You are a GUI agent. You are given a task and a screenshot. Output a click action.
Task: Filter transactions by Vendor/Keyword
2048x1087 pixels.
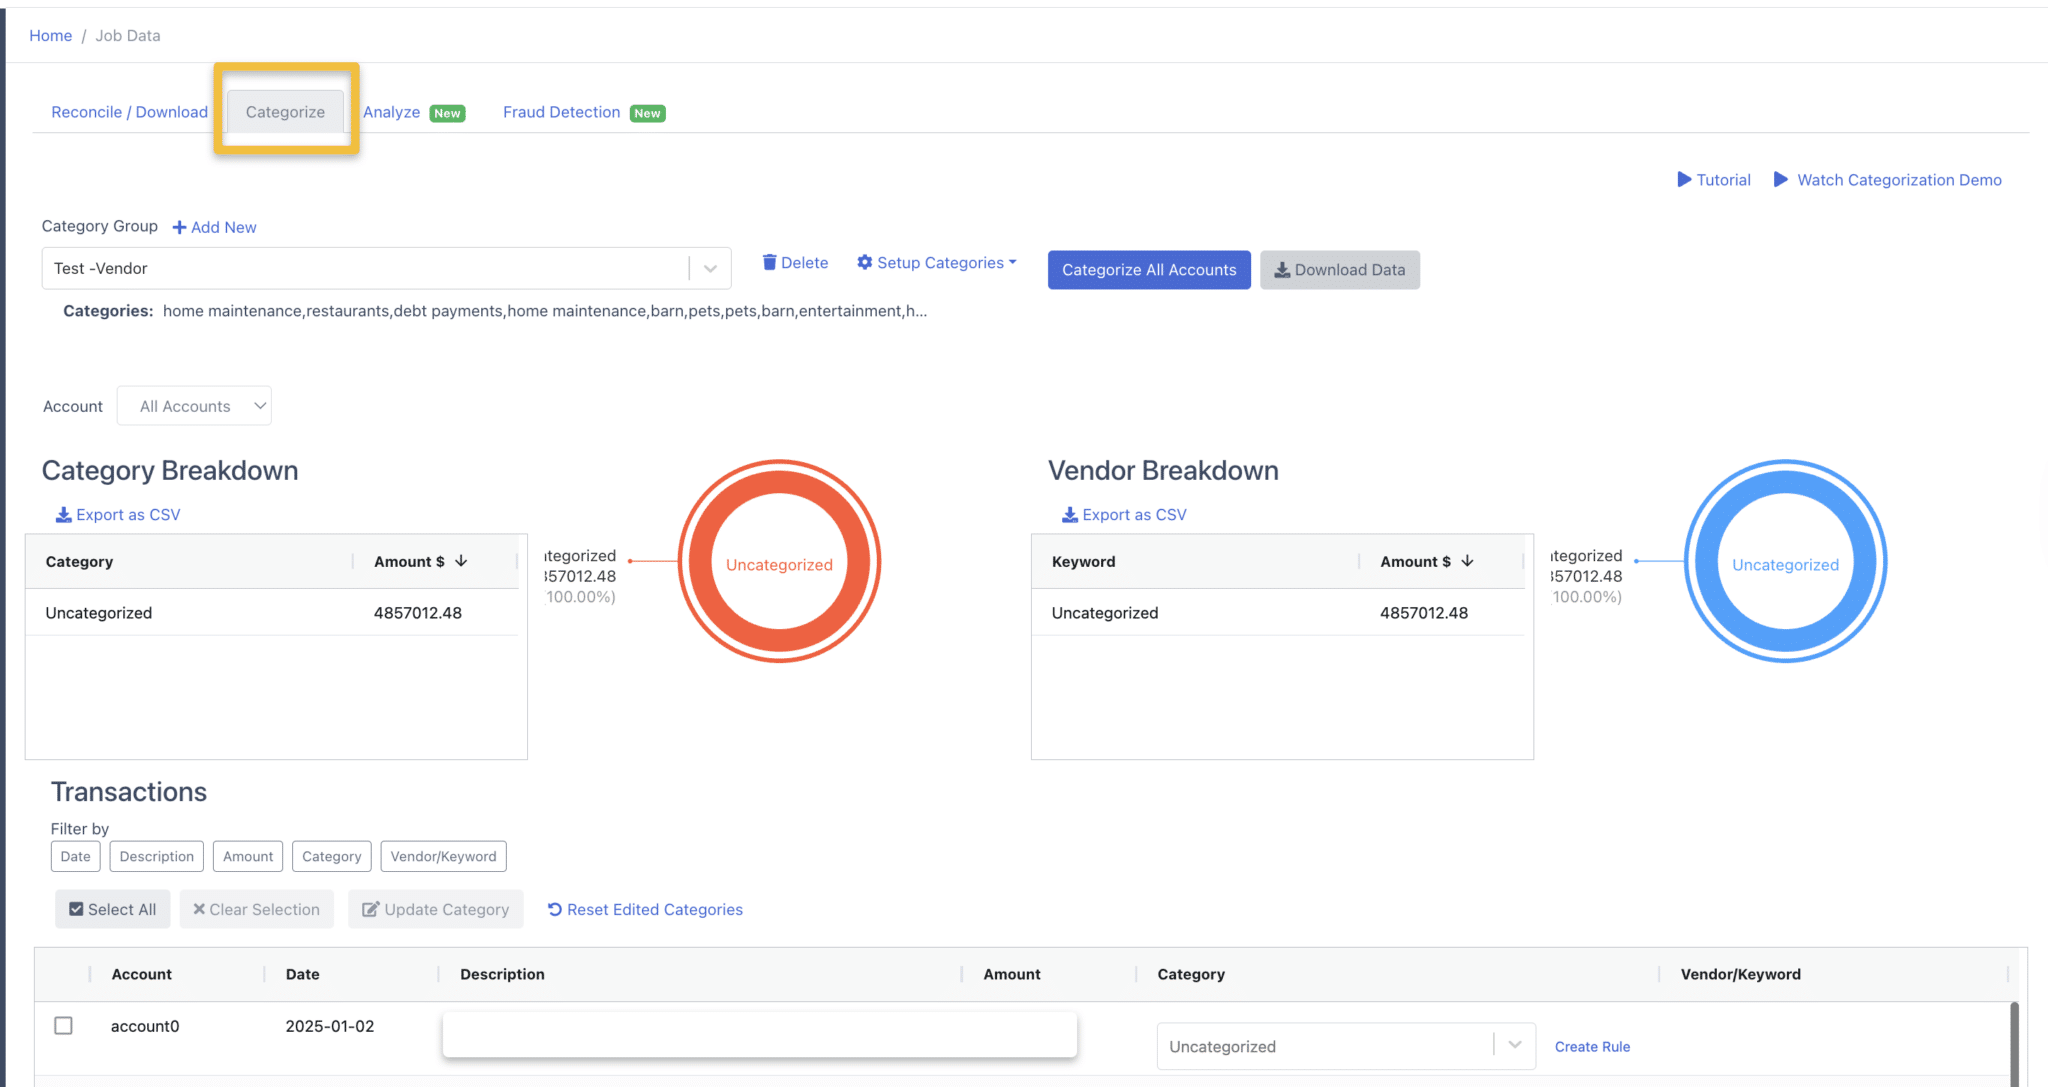coord(443,856)
